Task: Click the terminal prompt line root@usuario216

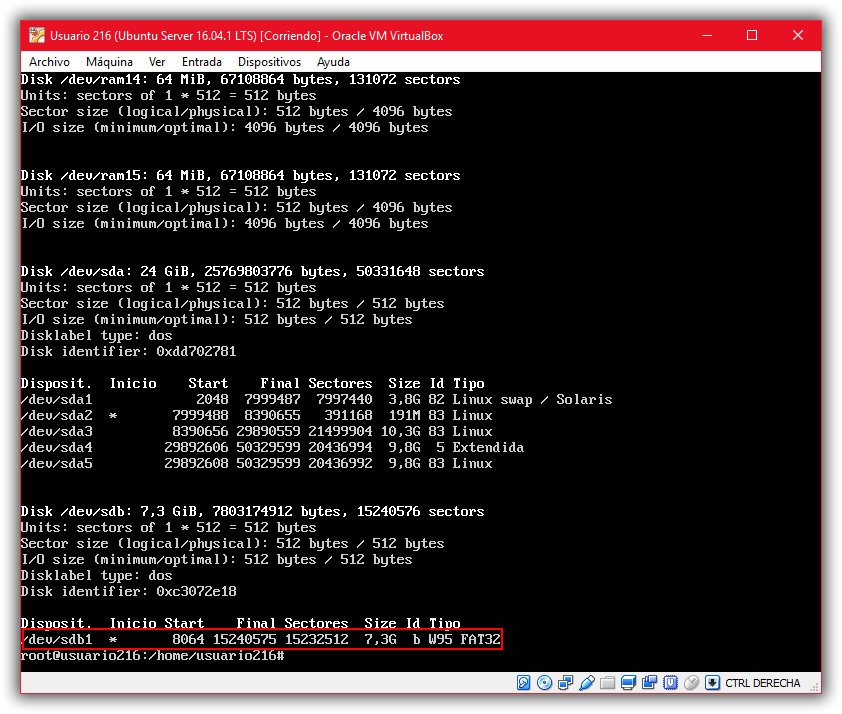Action: pyautogui.click(x=152, y=655)
